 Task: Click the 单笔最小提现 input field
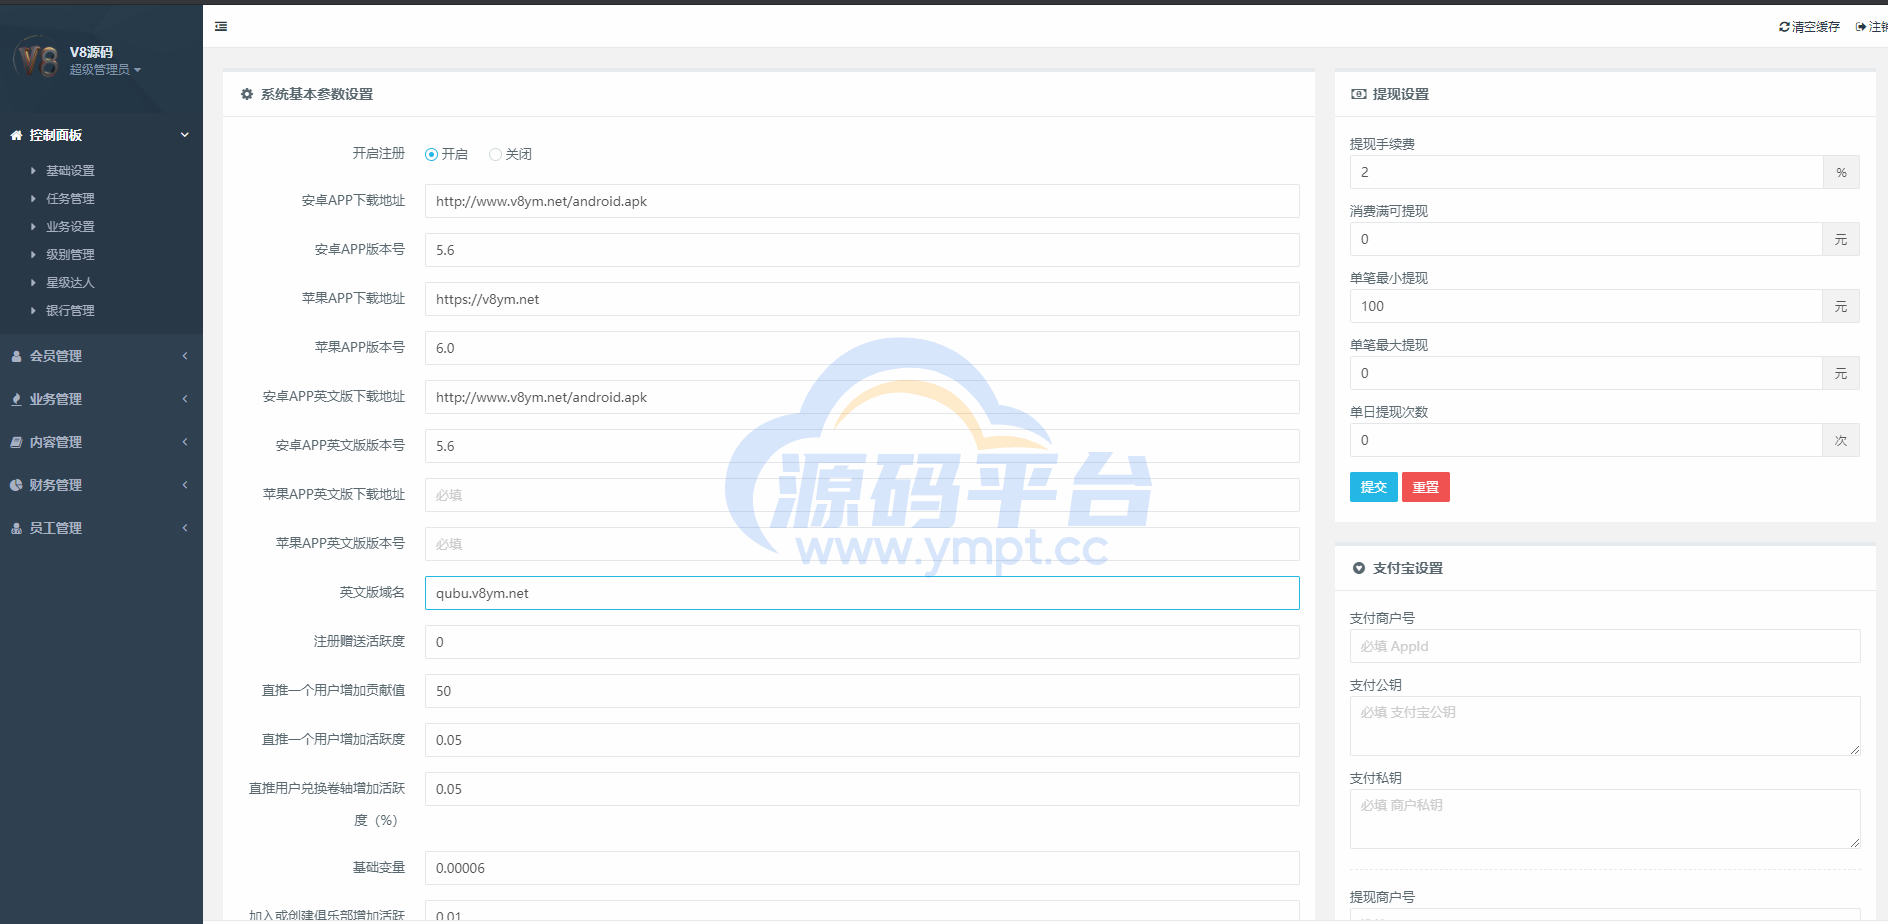[1586, 306]
